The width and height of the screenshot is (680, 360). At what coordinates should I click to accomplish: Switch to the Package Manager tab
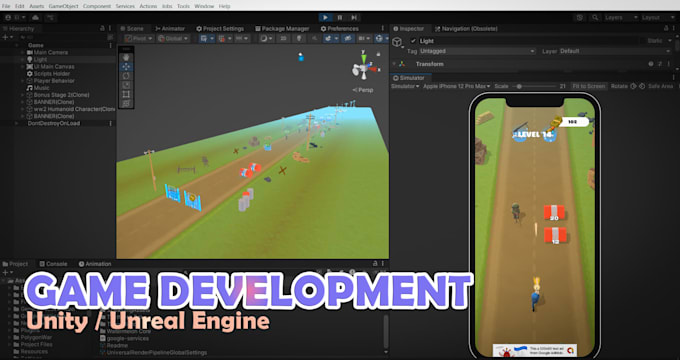[282, 28]
